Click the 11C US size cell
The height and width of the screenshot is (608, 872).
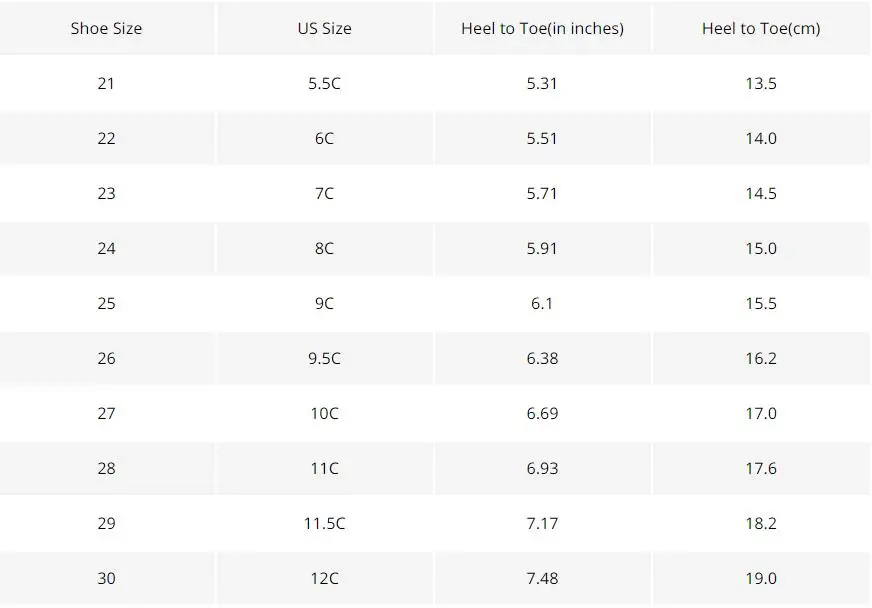click(325, 469)
